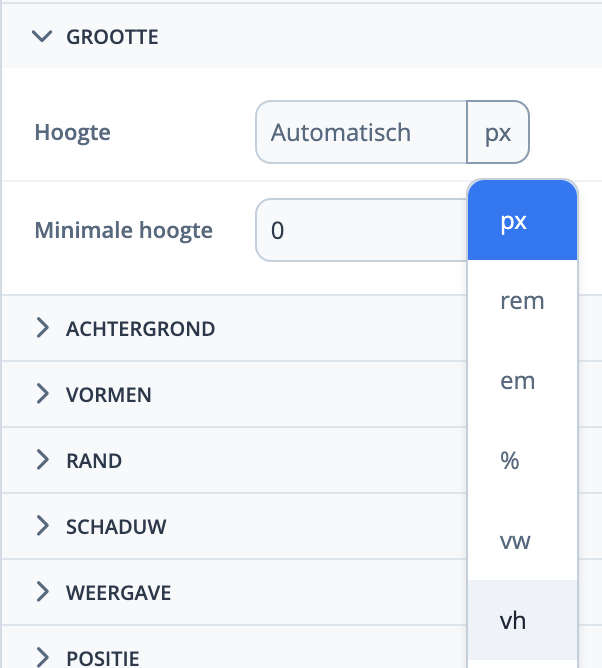Expand the VORMEN section
The width and height of the screenshot is (602, 668).
click(x=42, y=394)
